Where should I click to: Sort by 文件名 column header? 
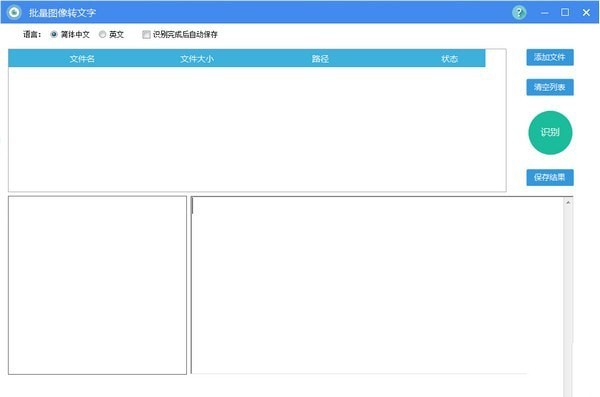(82, 59)
